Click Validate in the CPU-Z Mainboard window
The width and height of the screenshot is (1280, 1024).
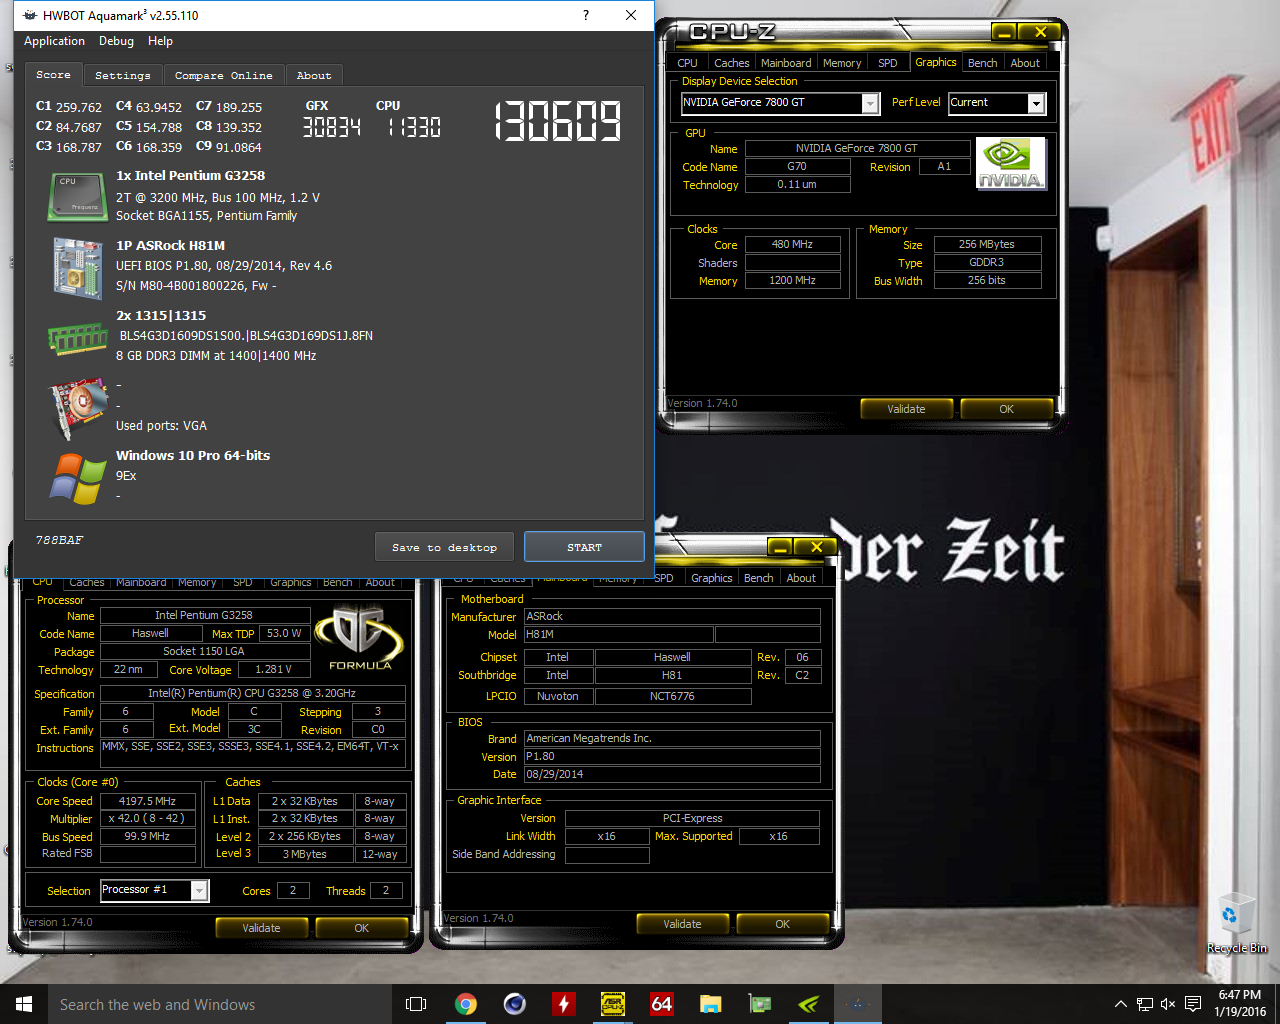(682, 924)
